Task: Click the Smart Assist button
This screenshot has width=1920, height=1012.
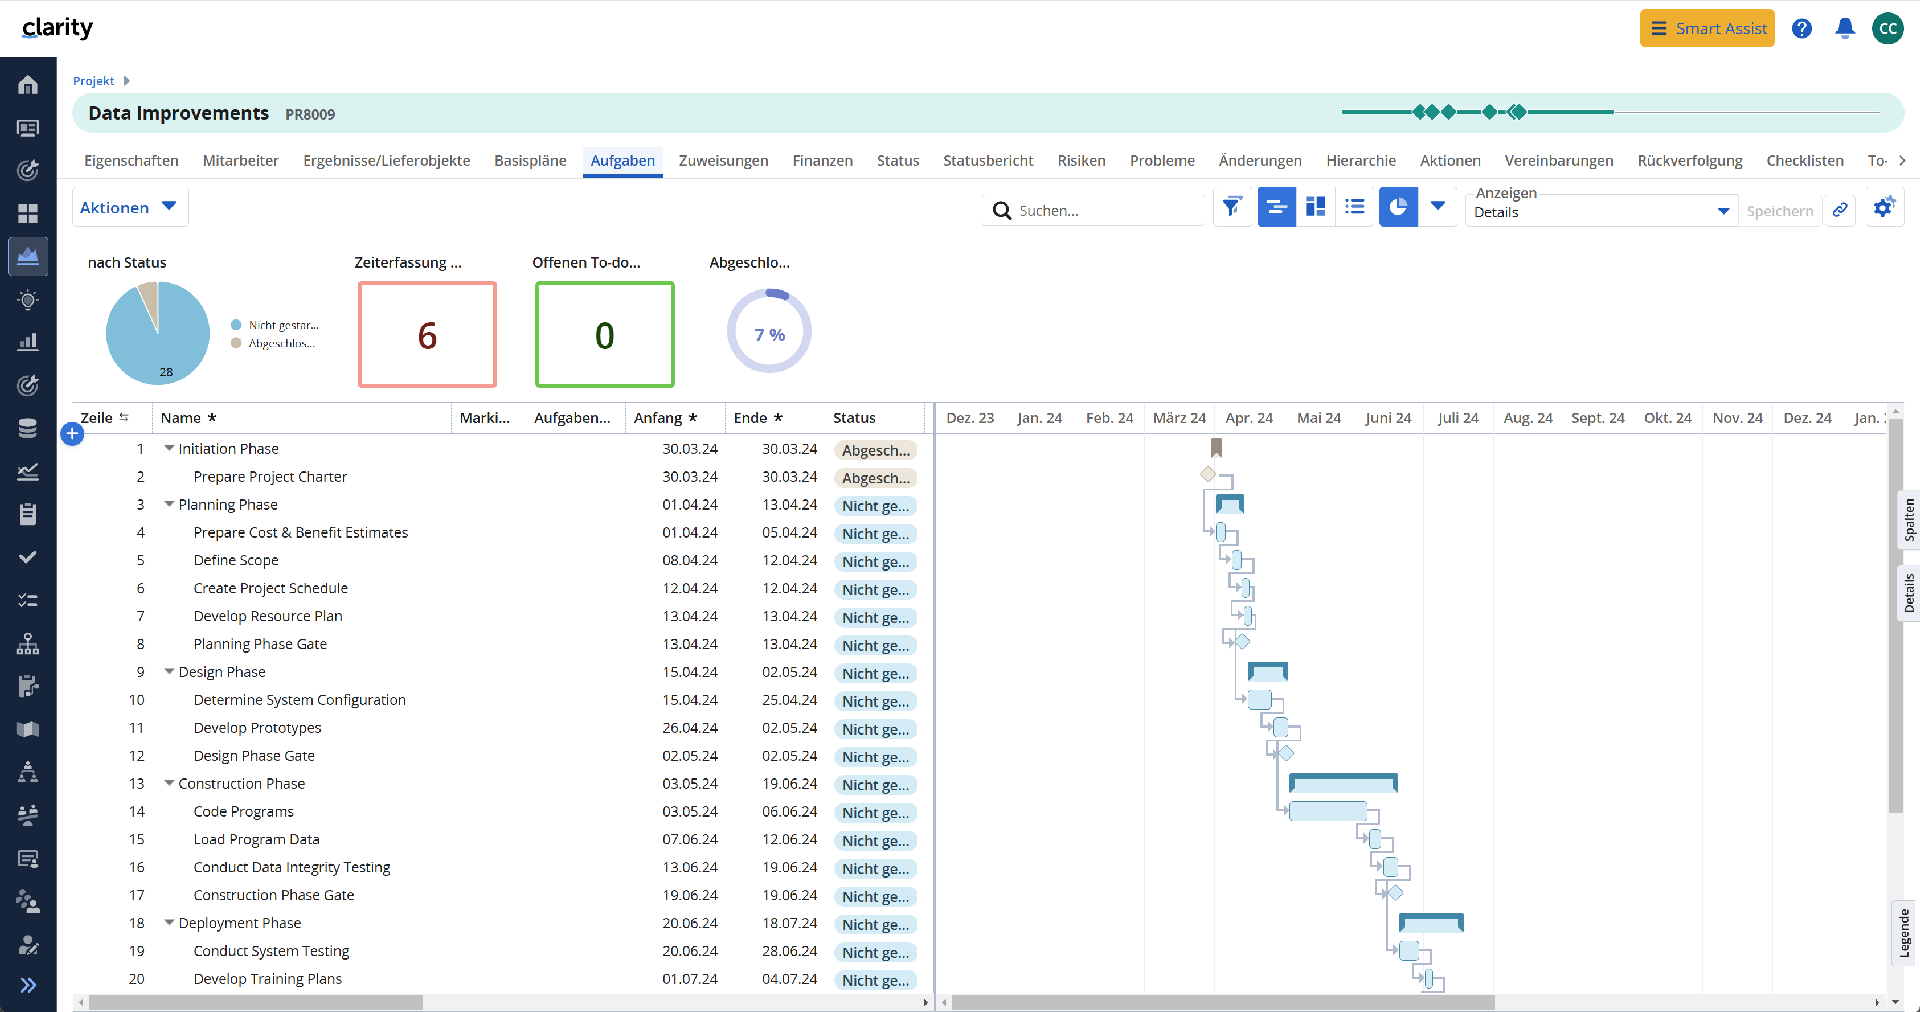Action: (x=1707, y=28)
